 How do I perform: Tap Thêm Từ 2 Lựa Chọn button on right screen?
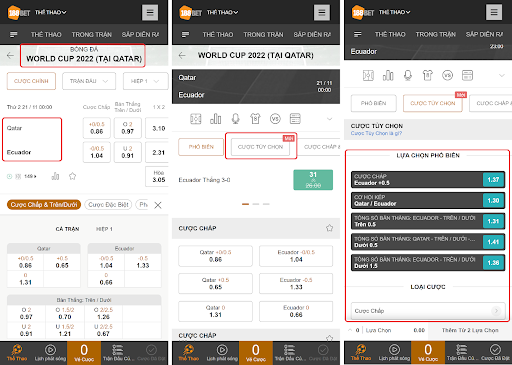coord(470,330)
